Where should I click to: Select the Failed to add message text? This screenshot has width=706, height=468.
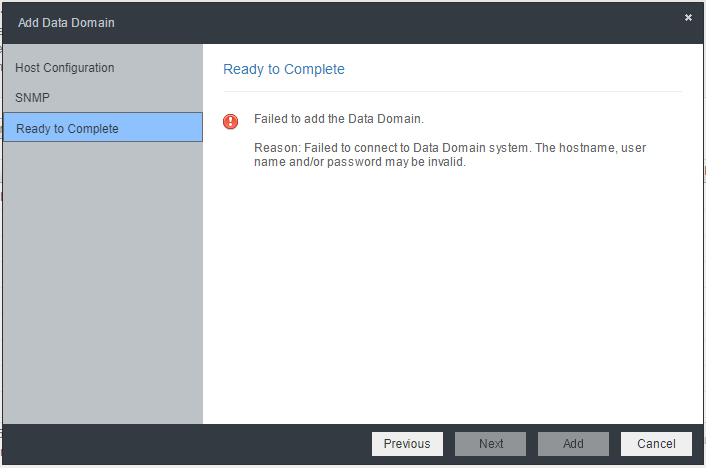[x=339, y=119]
